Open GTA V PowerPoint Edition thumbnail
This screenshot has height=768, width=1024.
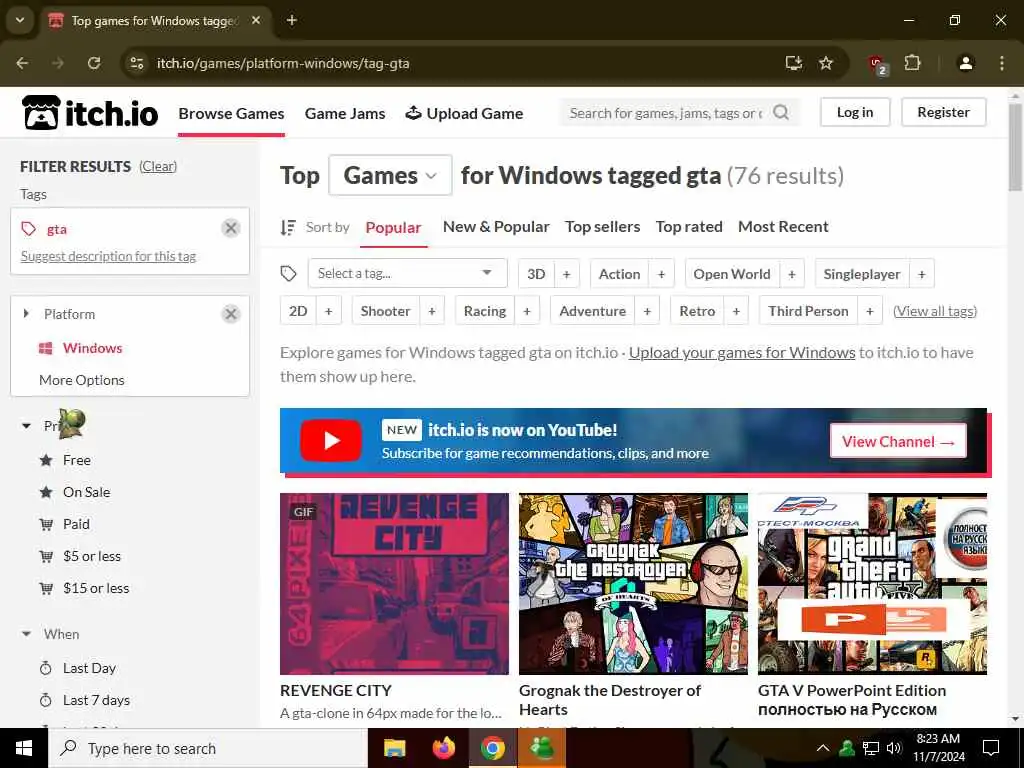tap(872, 584)
